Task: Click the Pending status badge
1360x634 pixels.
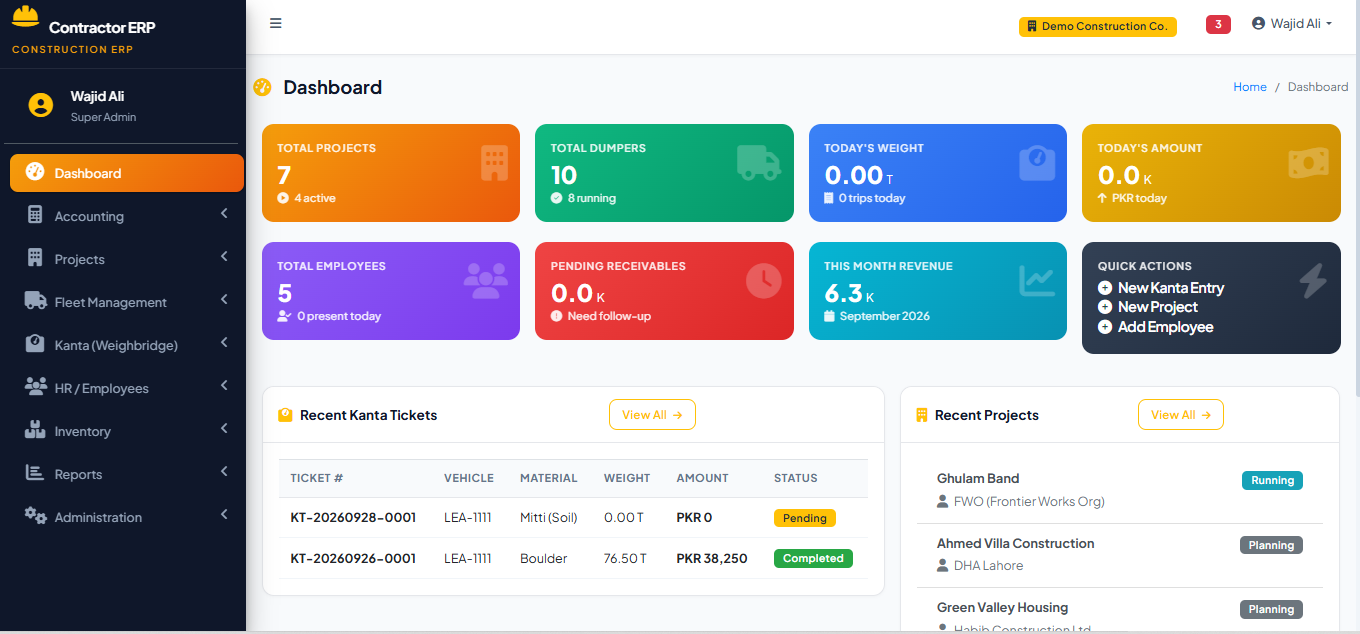Action: (x=805, y=518)
